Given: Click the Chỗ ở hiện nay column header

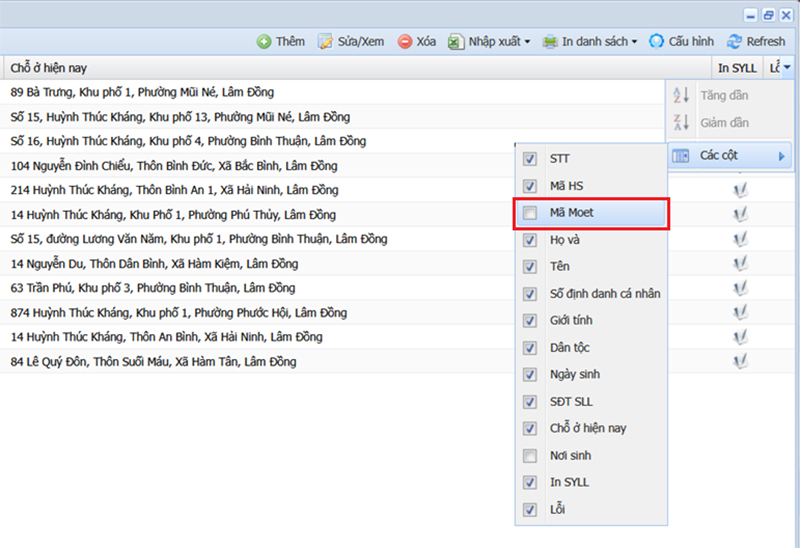Looking at the screenshot, I should 356,68.
